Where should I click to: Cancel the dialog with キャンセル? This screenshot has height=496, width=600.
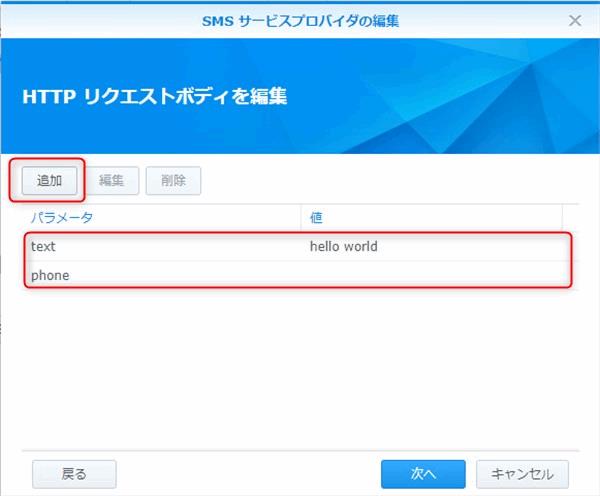coord(522,474)
